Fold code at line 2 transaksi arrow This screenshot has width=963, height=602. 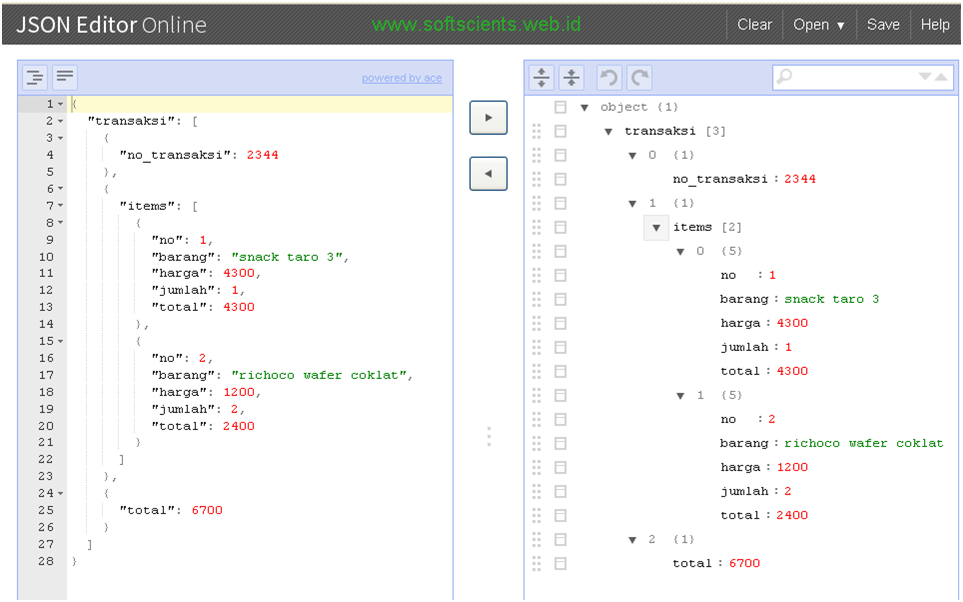pos(61,121)
